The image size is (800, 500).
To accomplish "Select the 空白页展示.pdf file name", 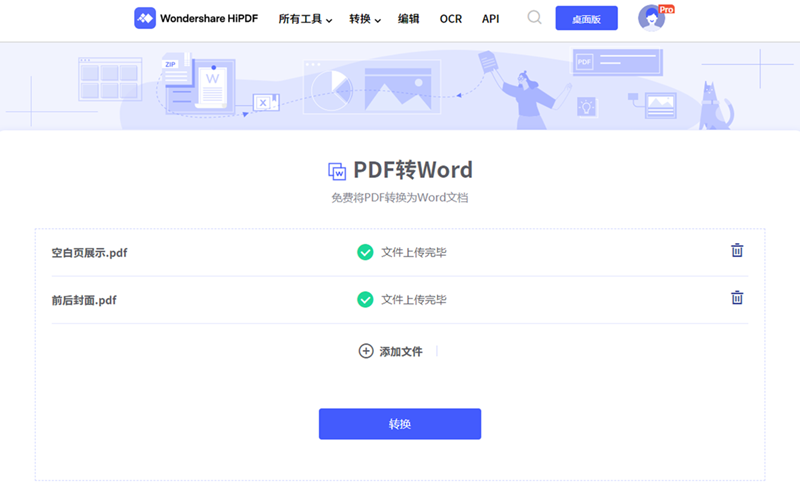I will [89, 253].
